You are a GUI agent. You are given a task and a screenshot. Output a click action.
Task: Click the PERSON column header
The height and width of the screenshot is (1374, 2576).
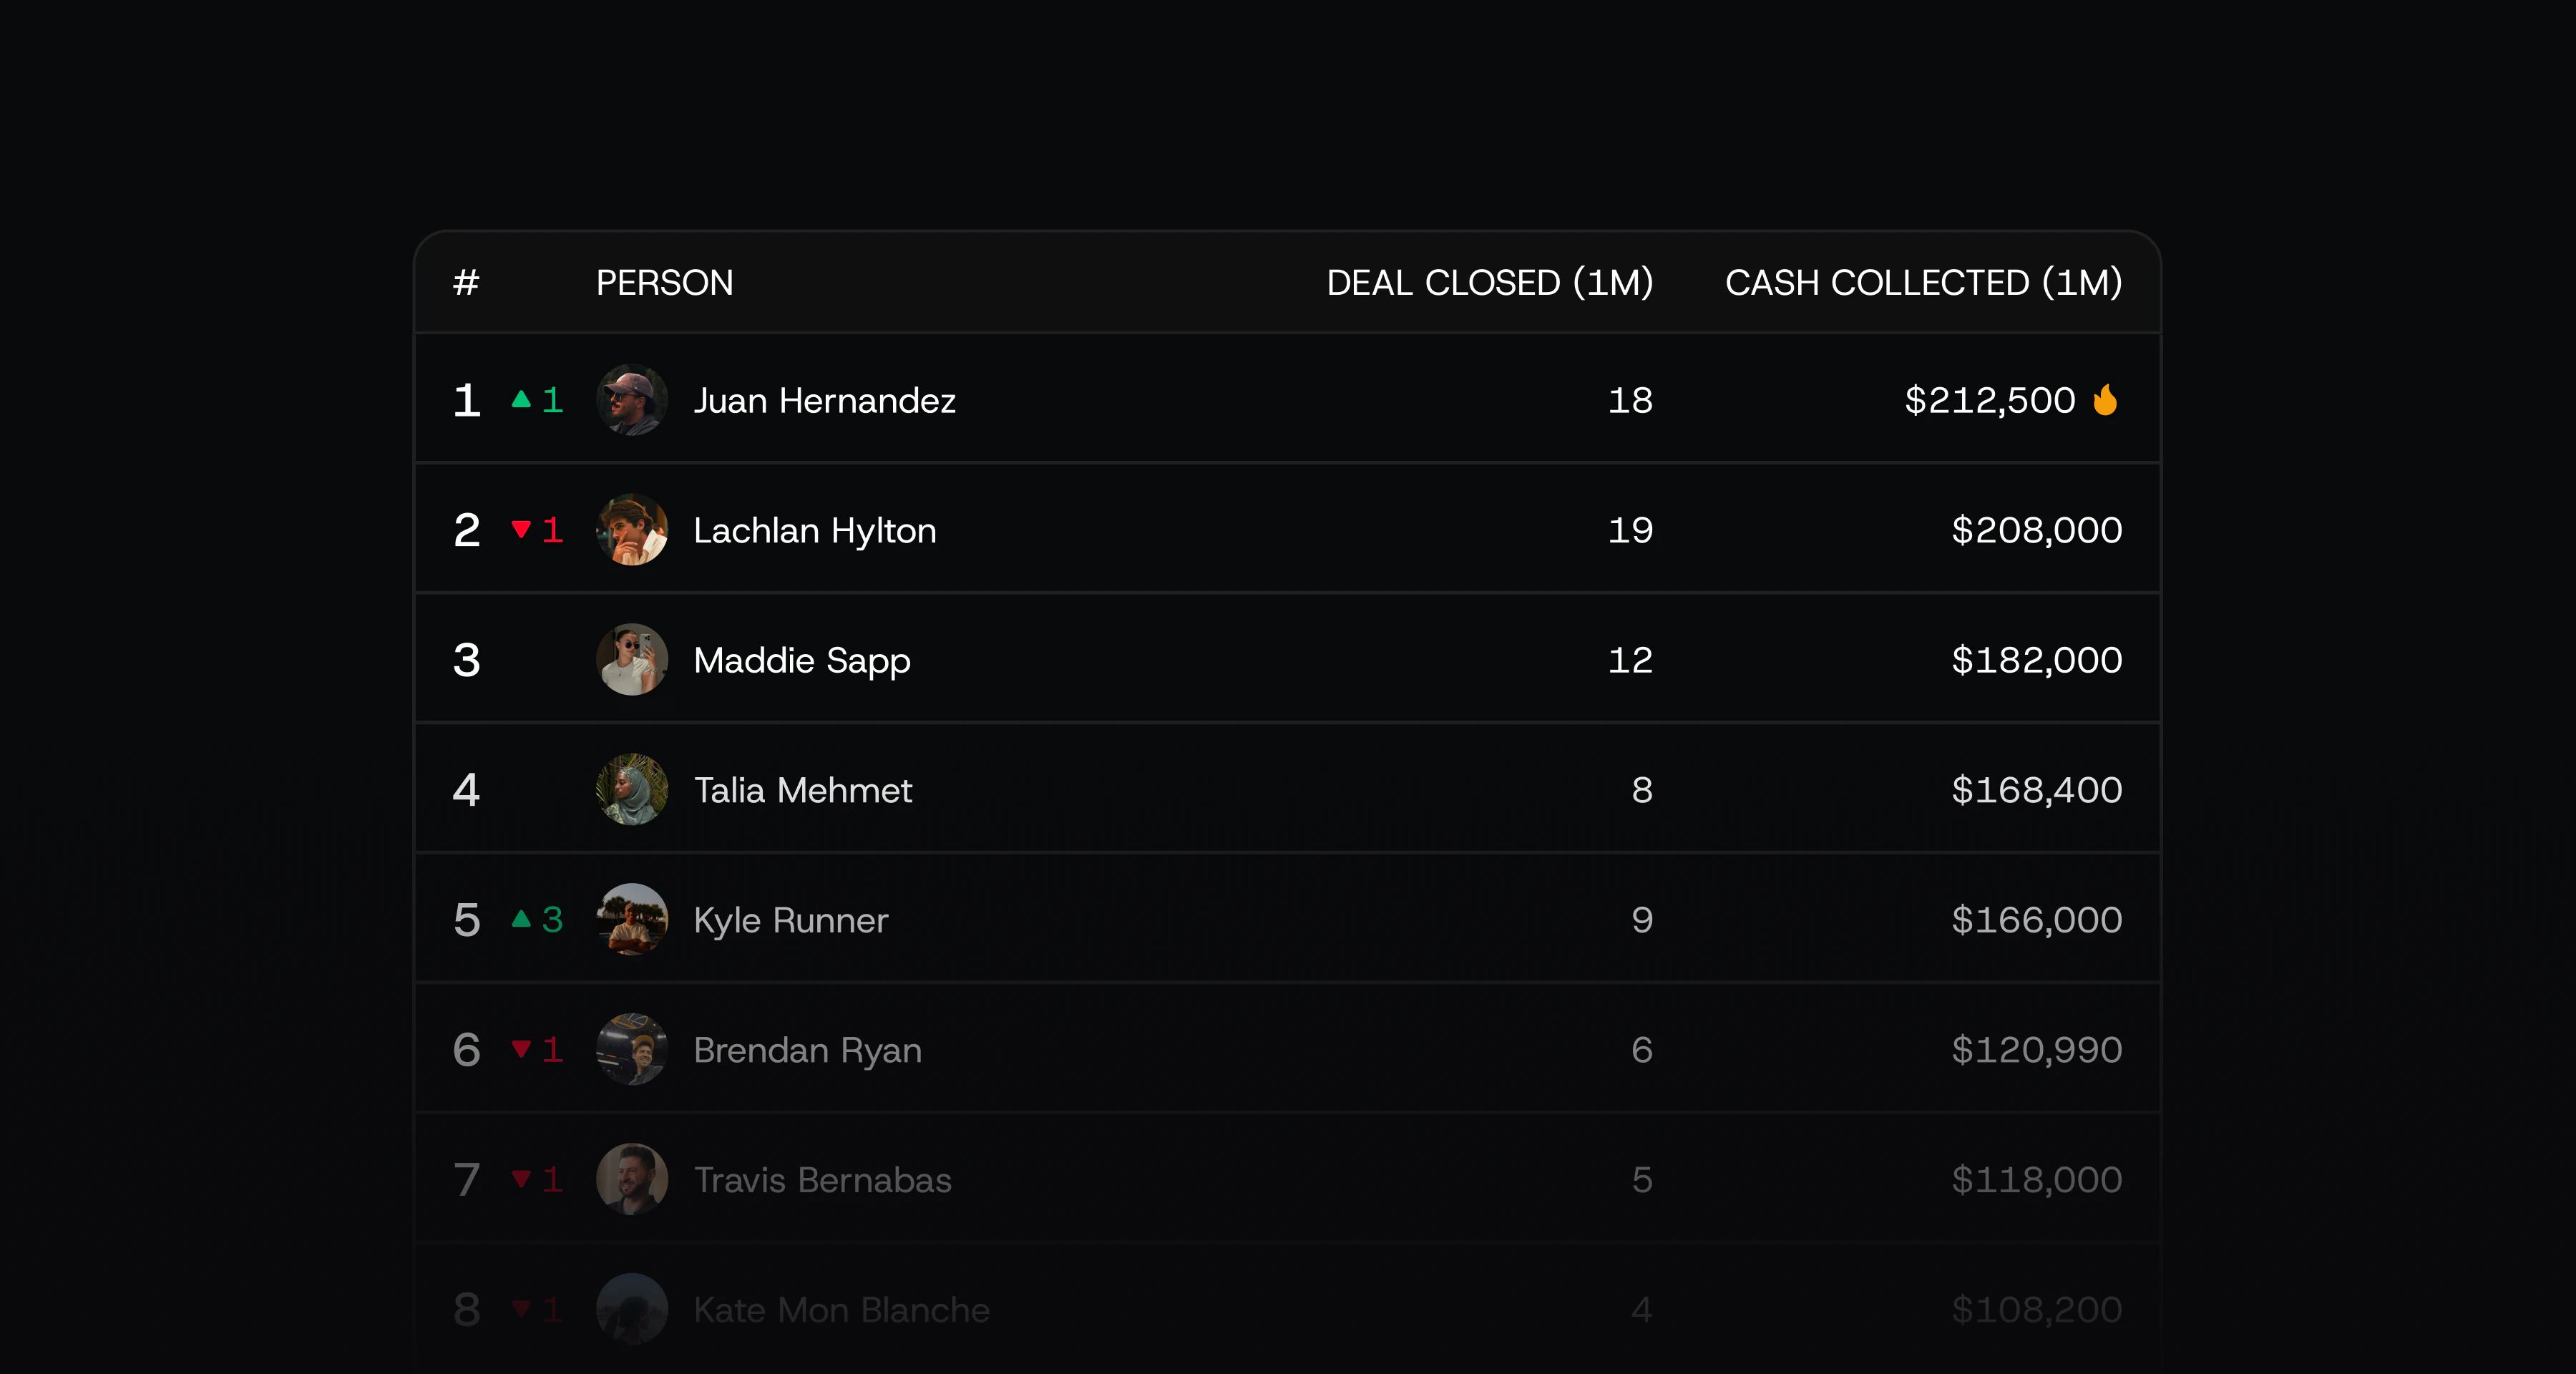tap(665, 283)
